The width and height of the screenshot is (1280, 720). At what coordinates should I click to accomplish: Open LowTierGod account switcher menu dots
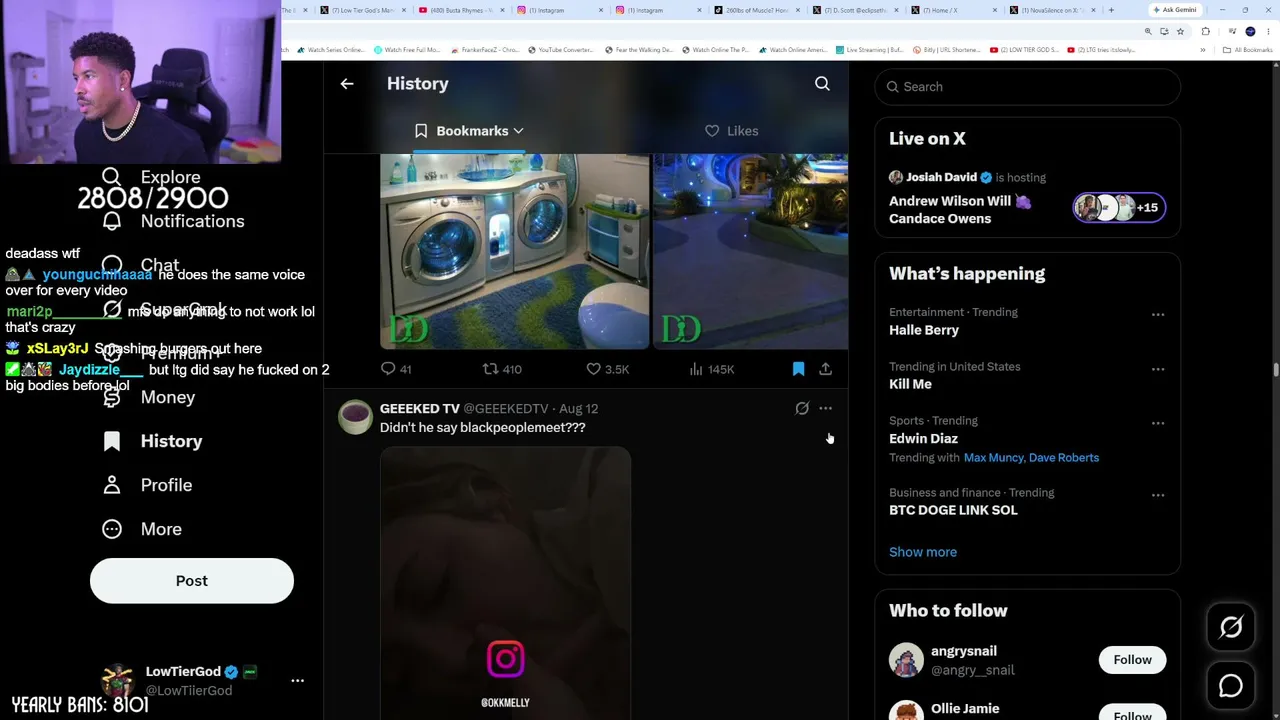pos(297,680)
